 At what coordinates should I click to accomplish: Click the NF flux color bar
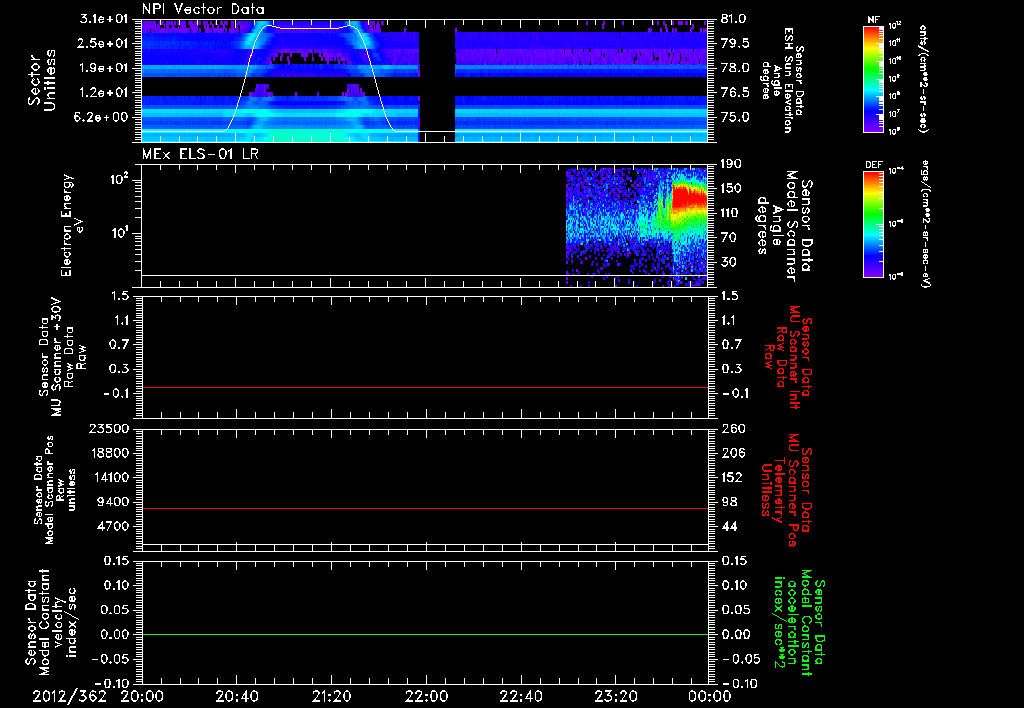873,79
